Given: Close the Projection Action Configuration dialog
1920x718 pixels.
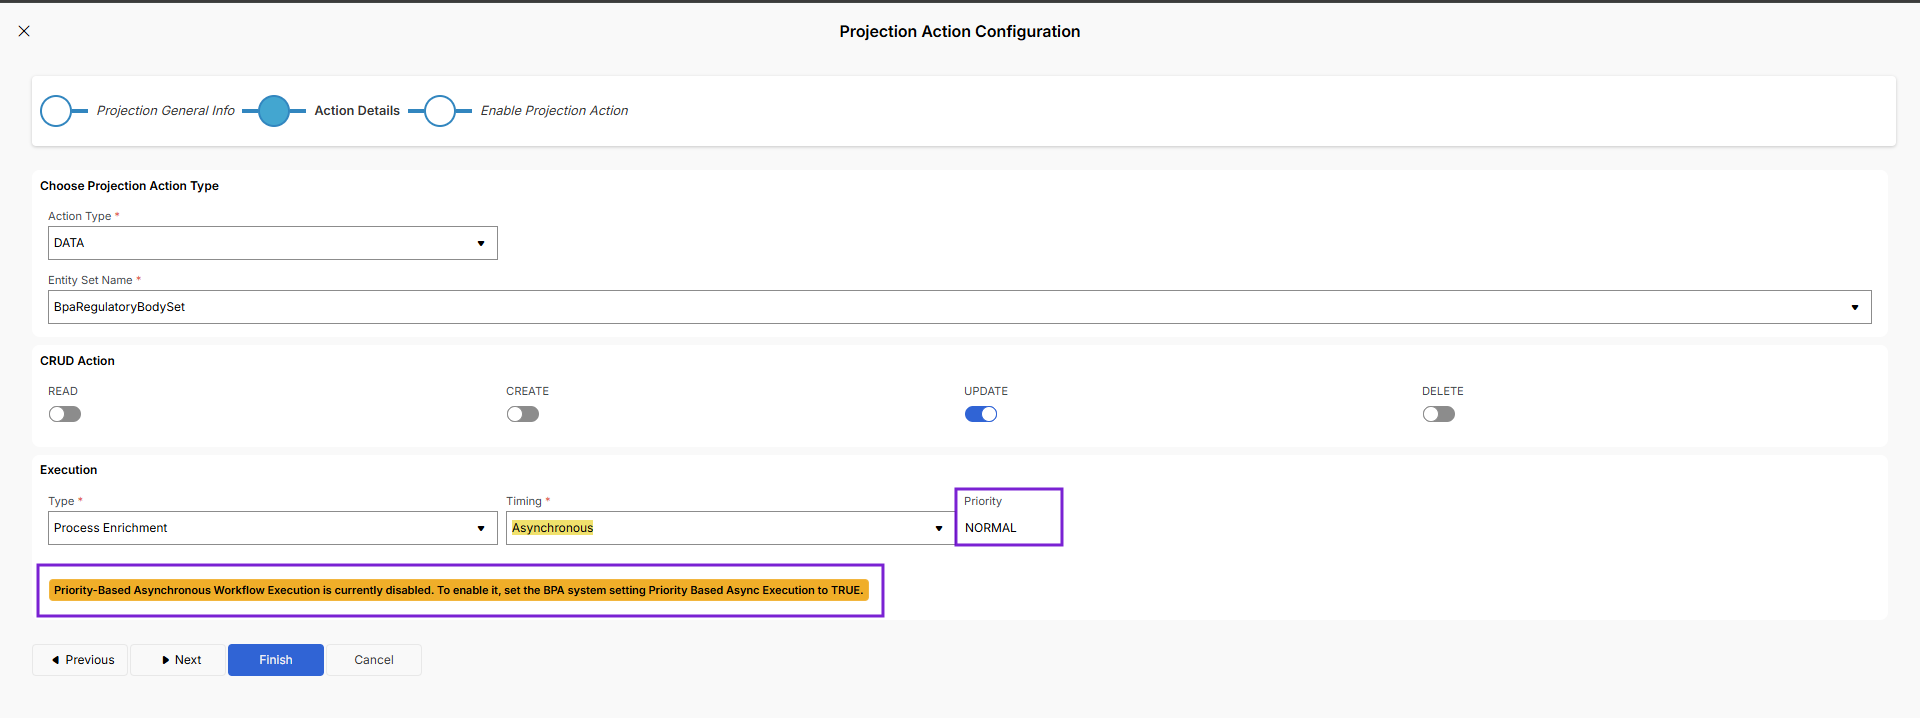Looking at the screenshot, I should coord(24,31).
